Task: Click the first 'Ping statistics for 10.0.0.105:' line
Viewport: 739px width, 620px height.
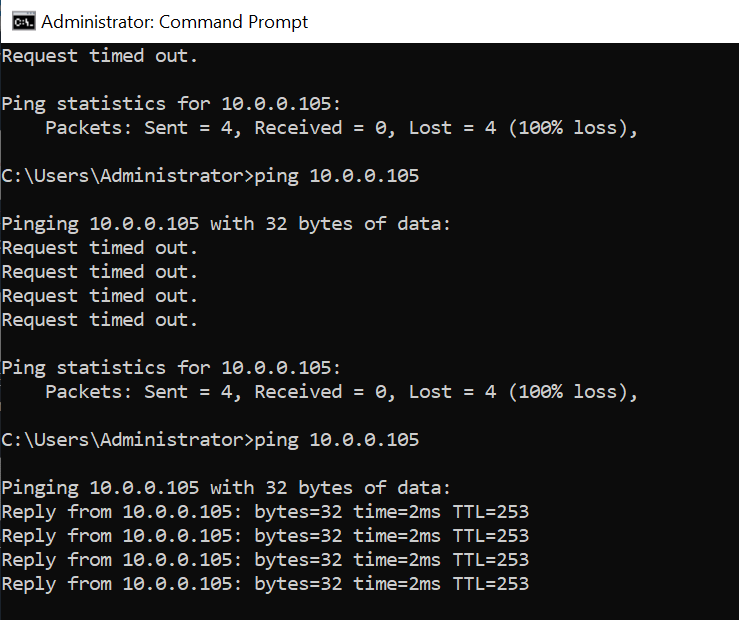Action: pos(171,104)
